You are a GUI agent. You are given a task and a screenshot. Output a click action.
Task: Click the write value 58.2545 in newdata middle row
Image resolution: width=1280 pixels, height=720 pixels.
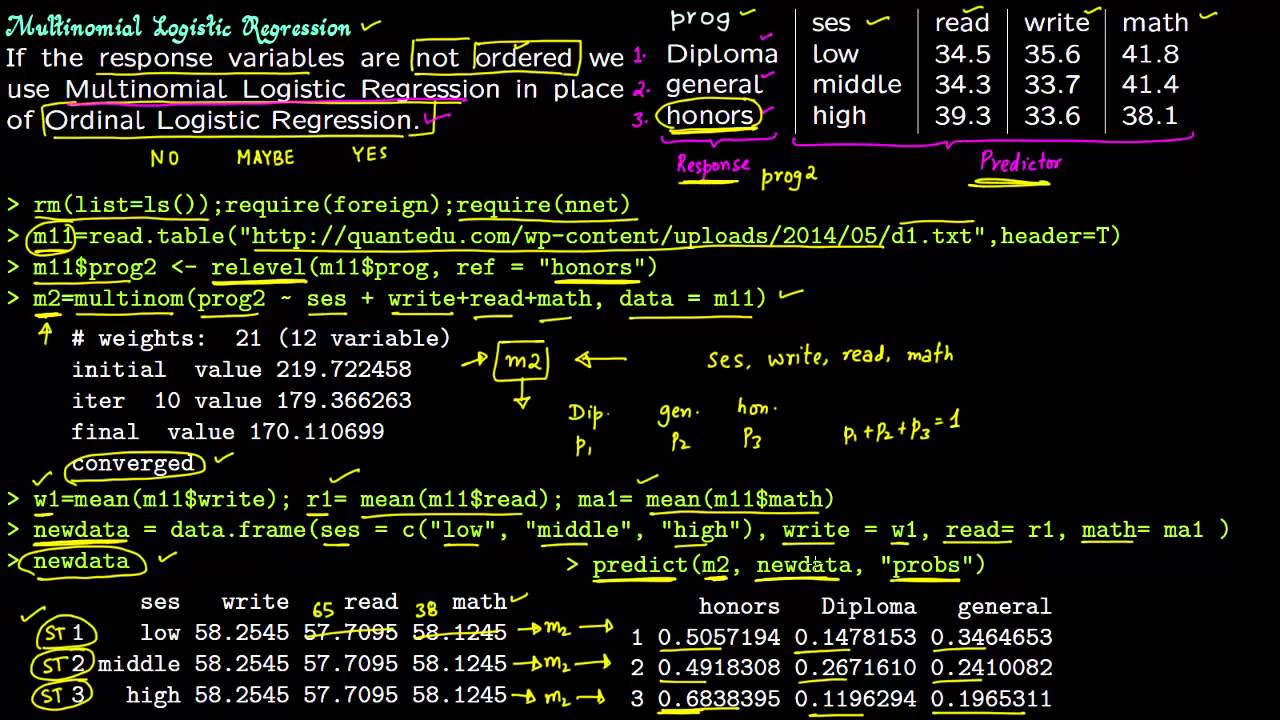(x=241, y=663)
